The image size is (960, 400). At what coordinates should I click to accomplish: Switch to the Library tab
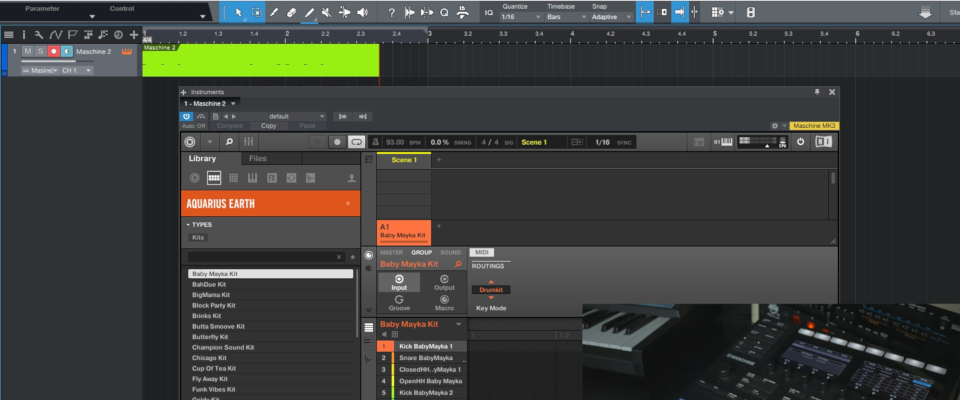tap(202, 159)
